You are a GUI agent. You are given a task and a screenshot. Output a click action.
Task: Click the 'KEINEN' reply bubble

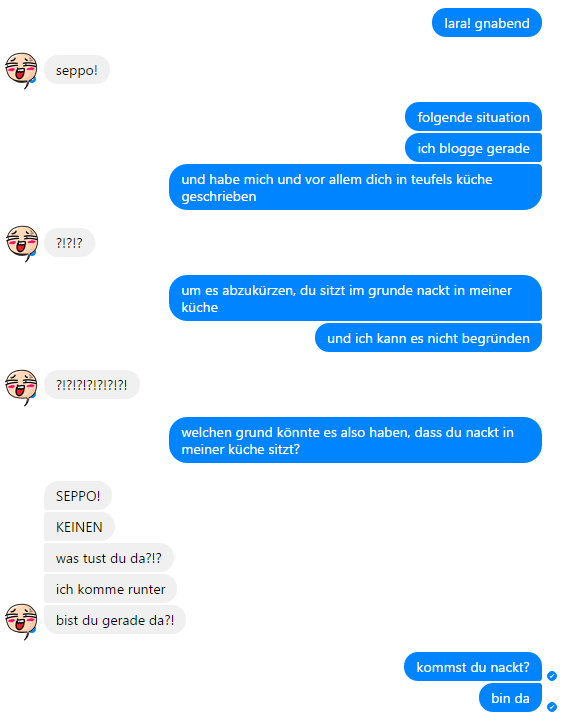[79, 527]
